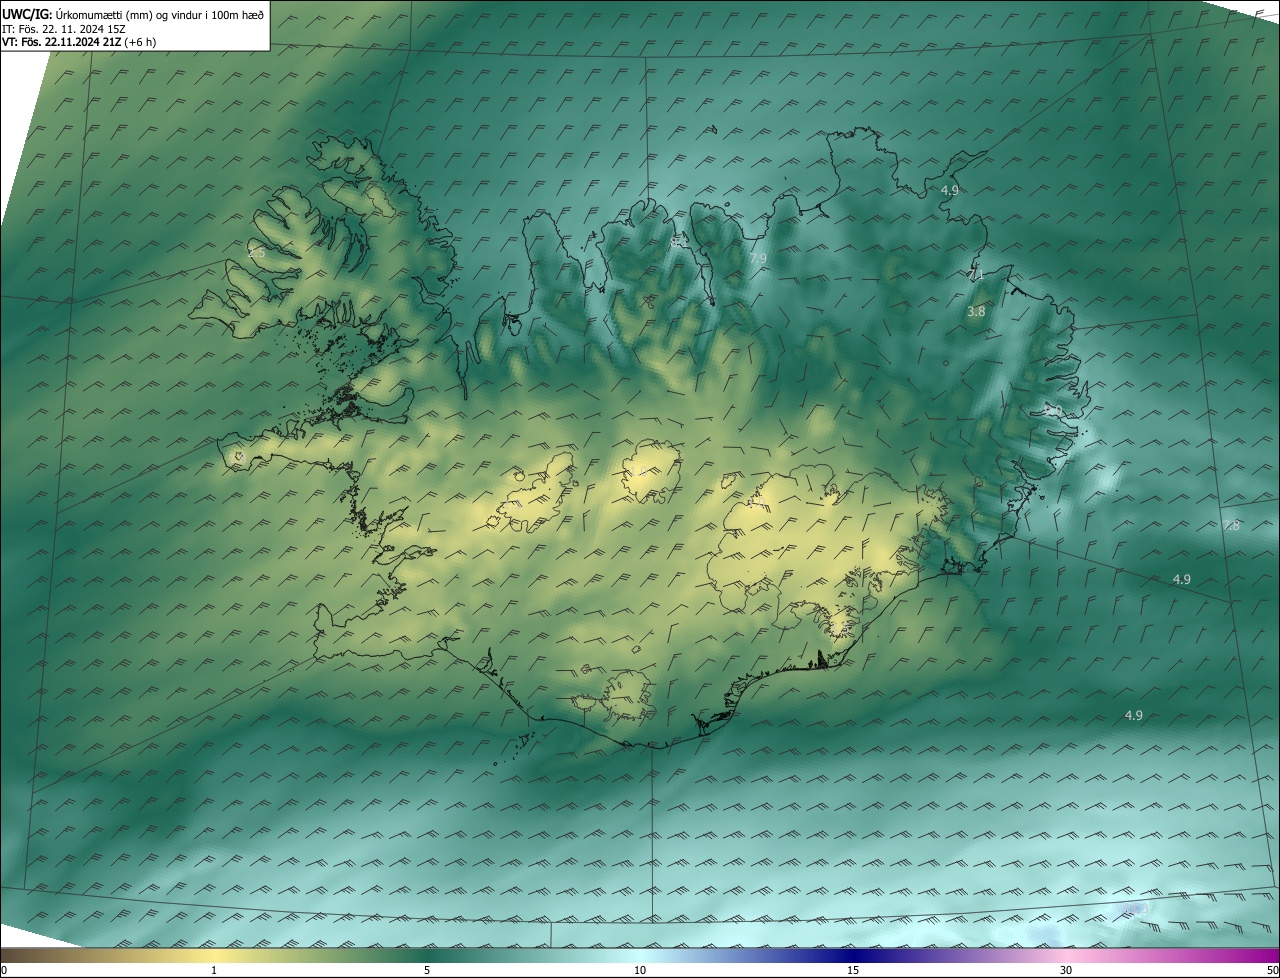Click the "15" tick label on the colour scale
1280x978 pixels.
[853, 970]
